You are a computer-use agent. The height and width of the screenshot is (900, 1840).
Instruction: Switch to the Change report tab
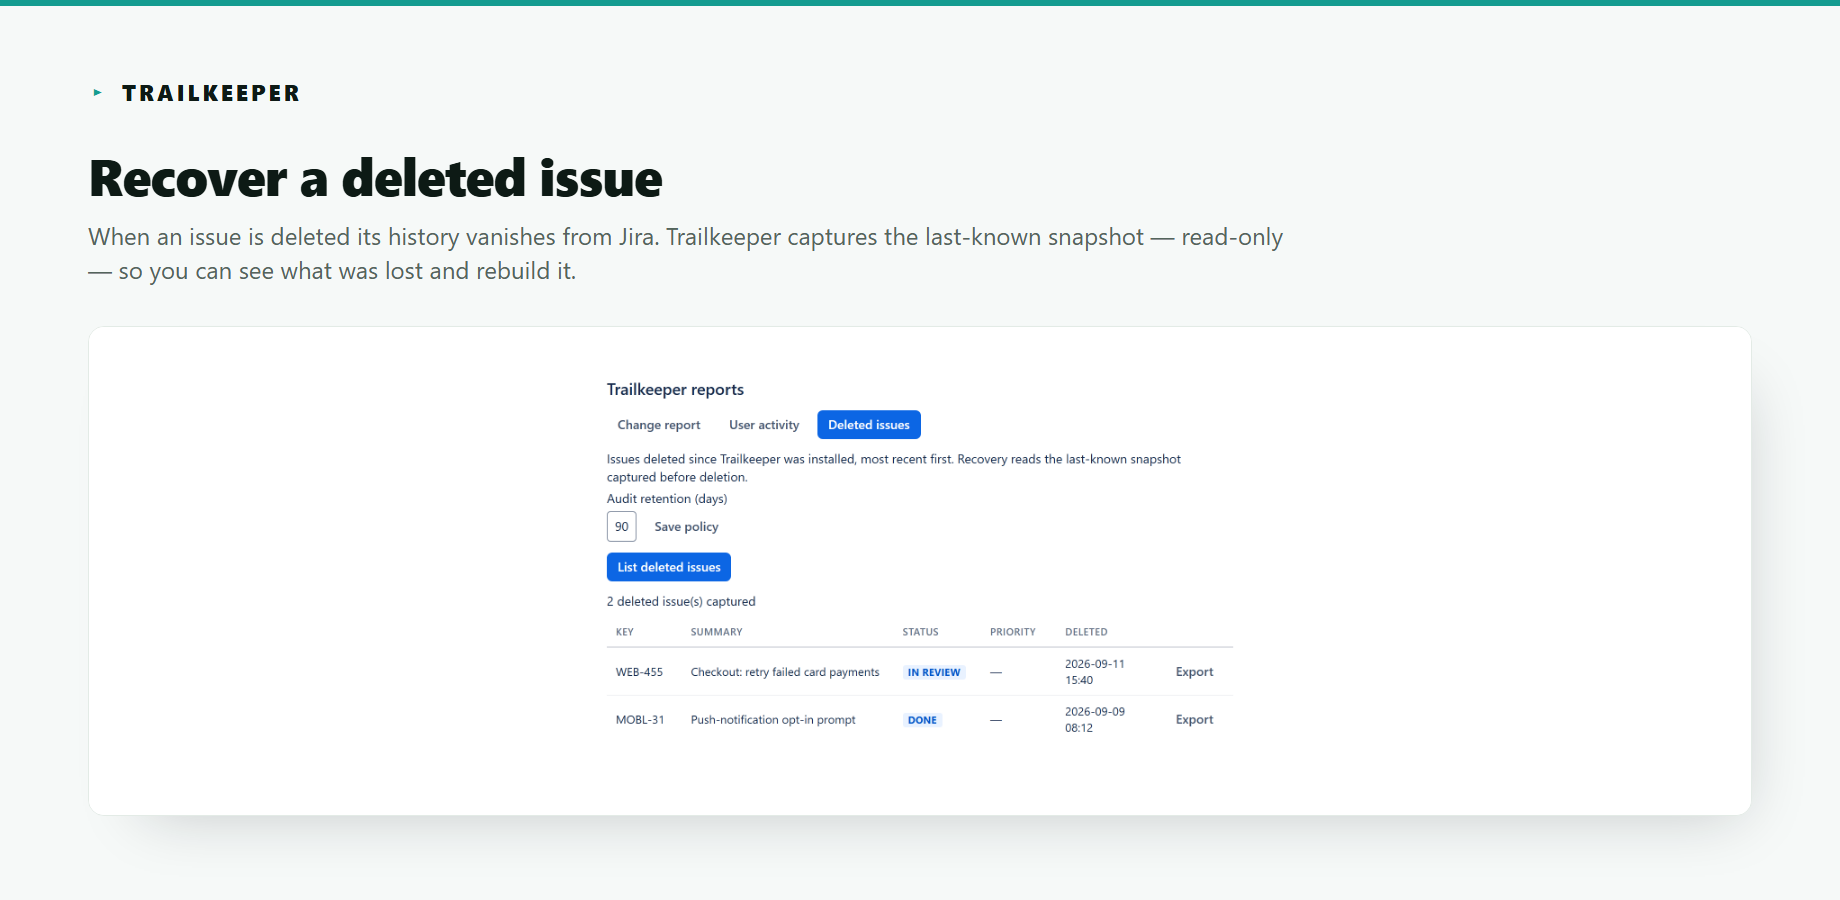click(x=659, y=425)
